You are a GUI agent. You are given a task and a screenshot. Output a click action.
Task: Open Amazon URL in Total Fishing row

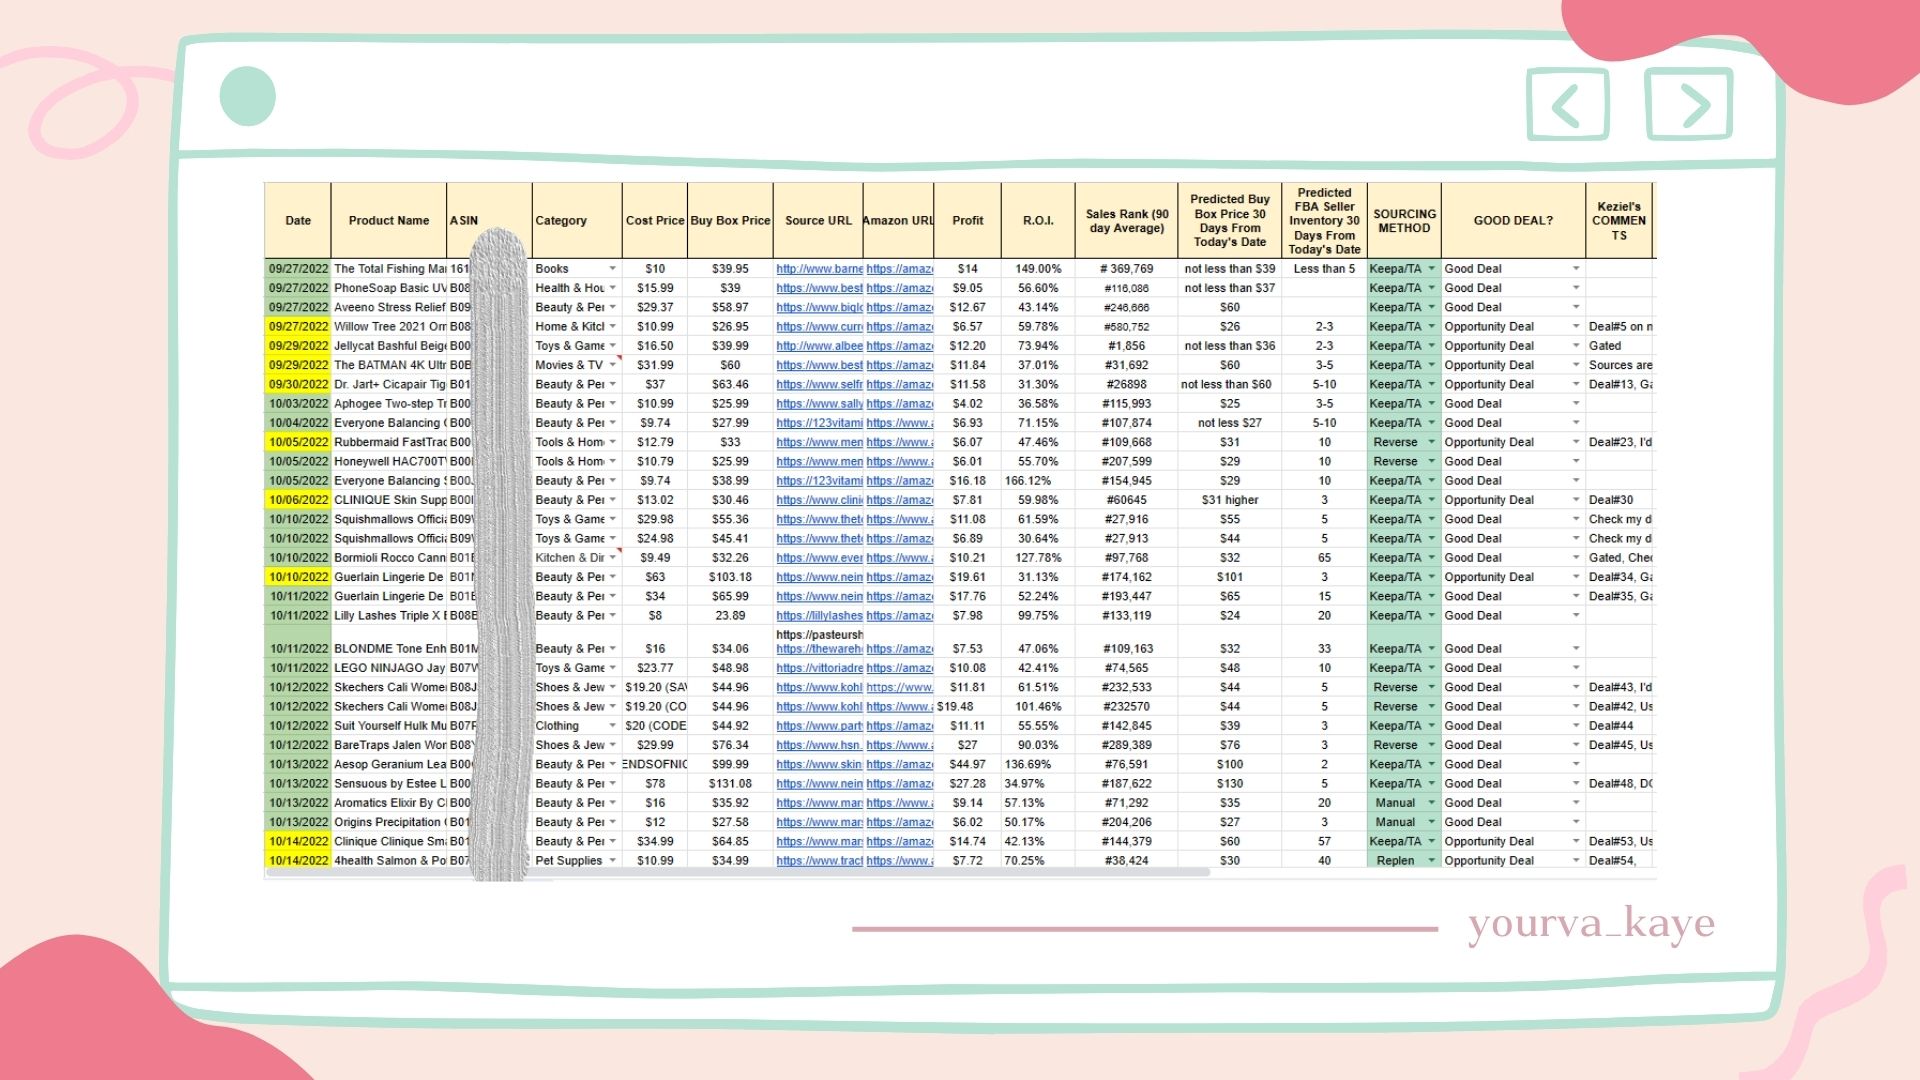(x=899, y=269)
